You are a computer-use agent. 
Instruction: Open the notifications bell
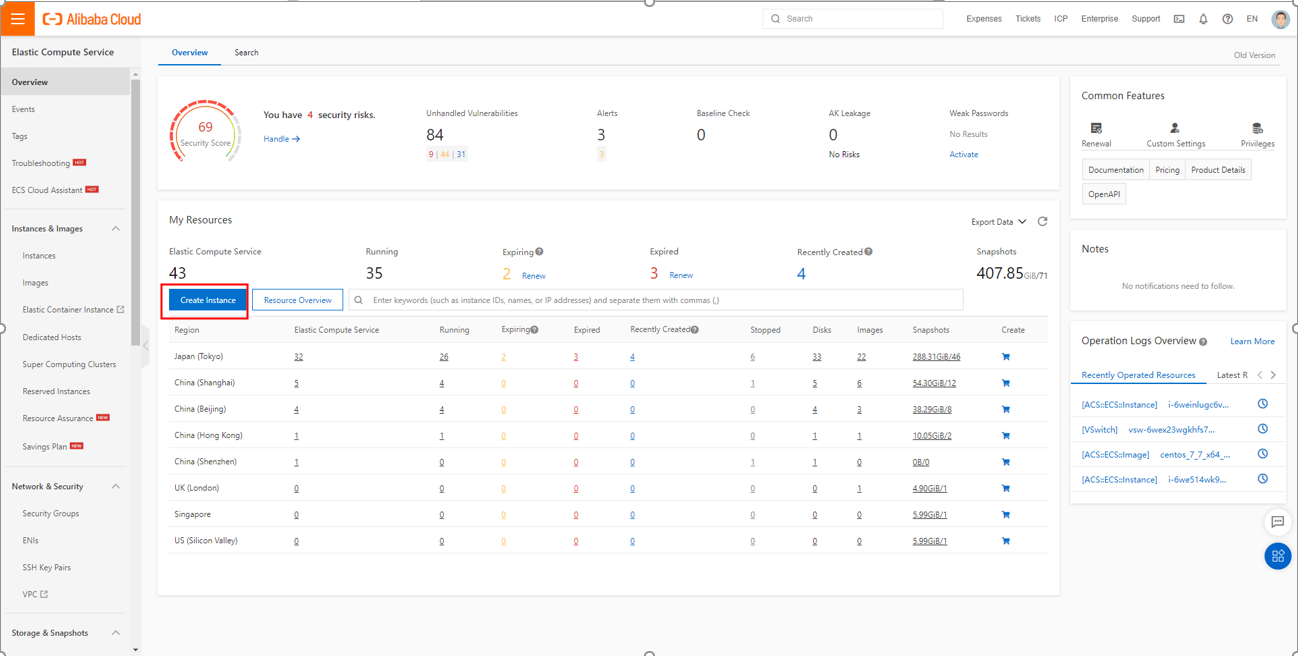(1203, 19)
